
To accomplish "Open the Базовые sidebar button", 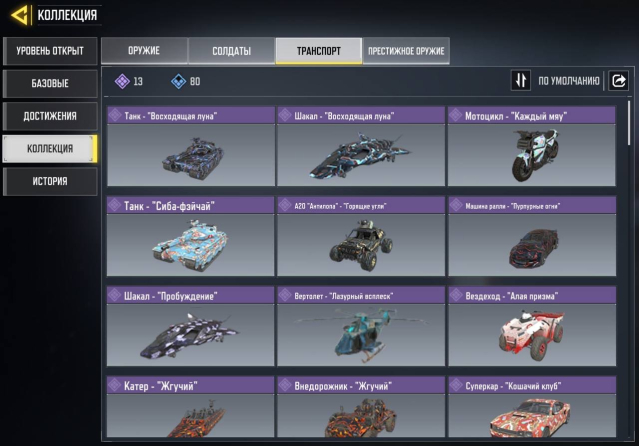I will (x=50, y=84).
